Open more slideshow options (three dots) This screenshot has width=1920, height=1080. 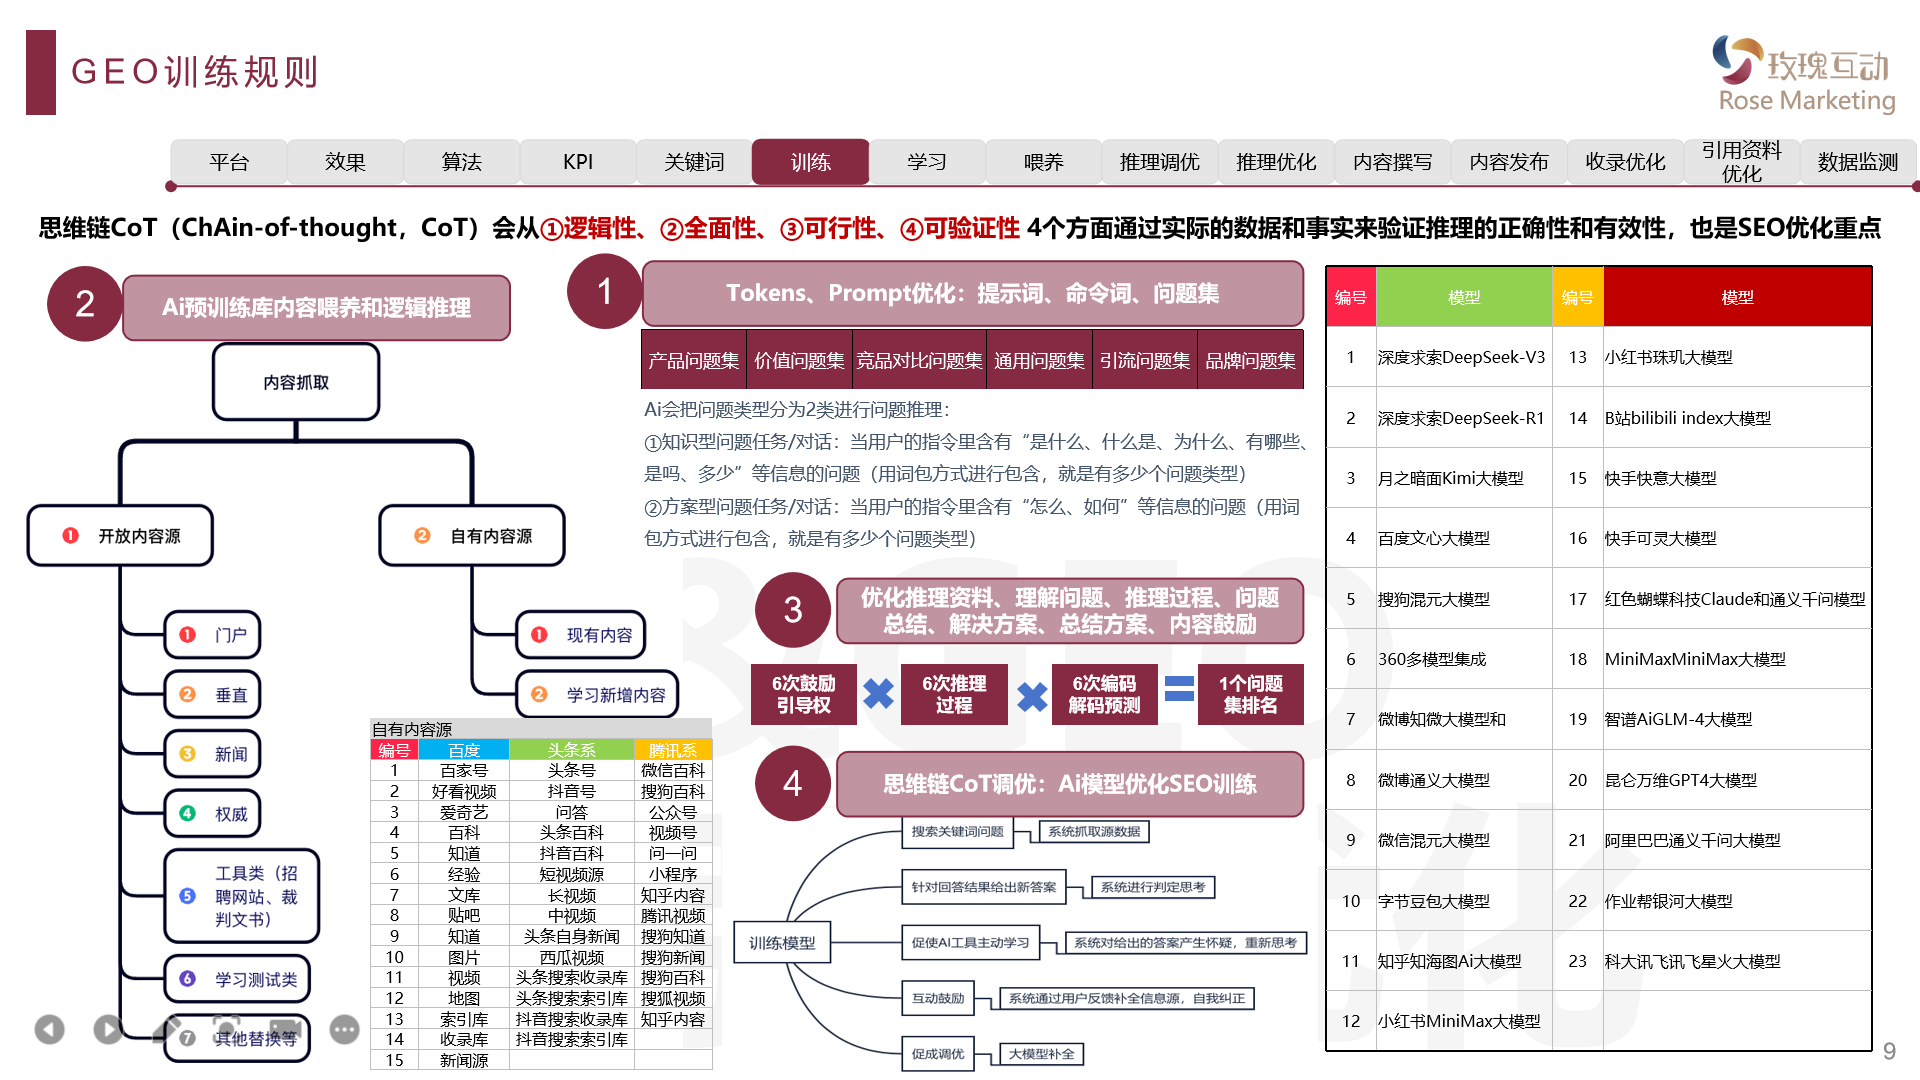[344, 1029]
